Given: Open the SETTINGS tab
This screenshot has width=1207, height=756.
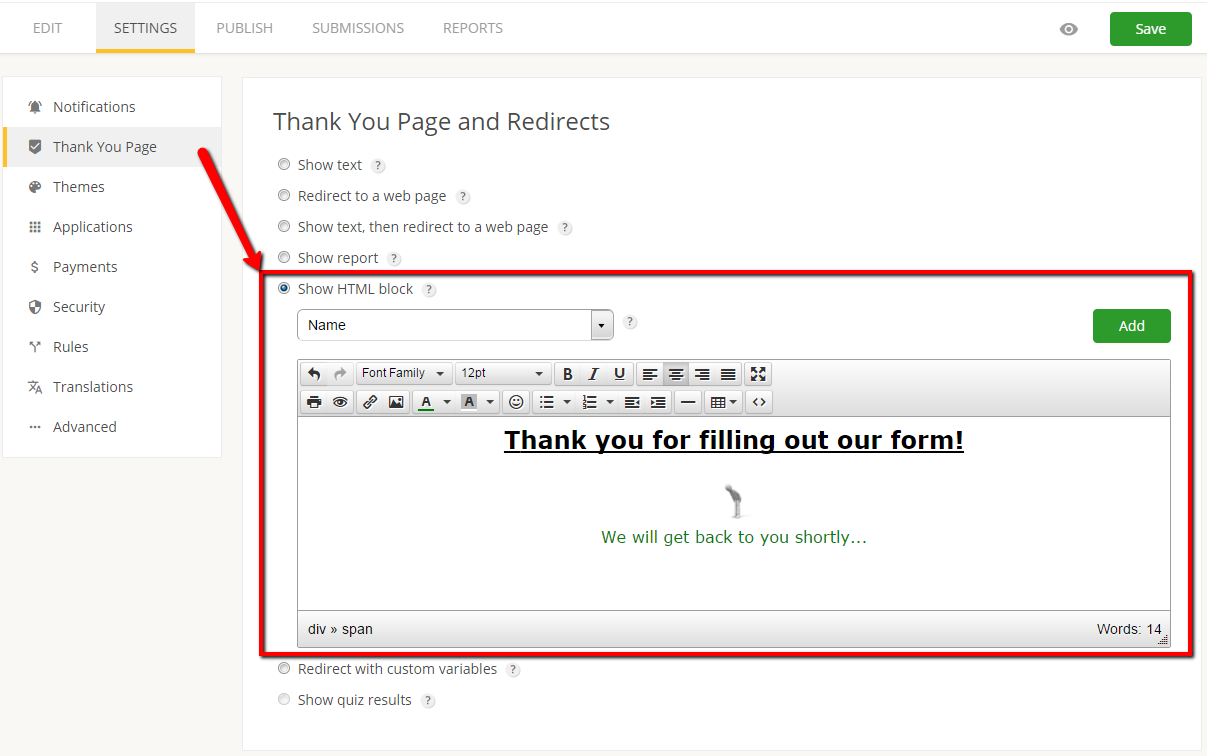Looking at the screenshot, I should 145,28.
